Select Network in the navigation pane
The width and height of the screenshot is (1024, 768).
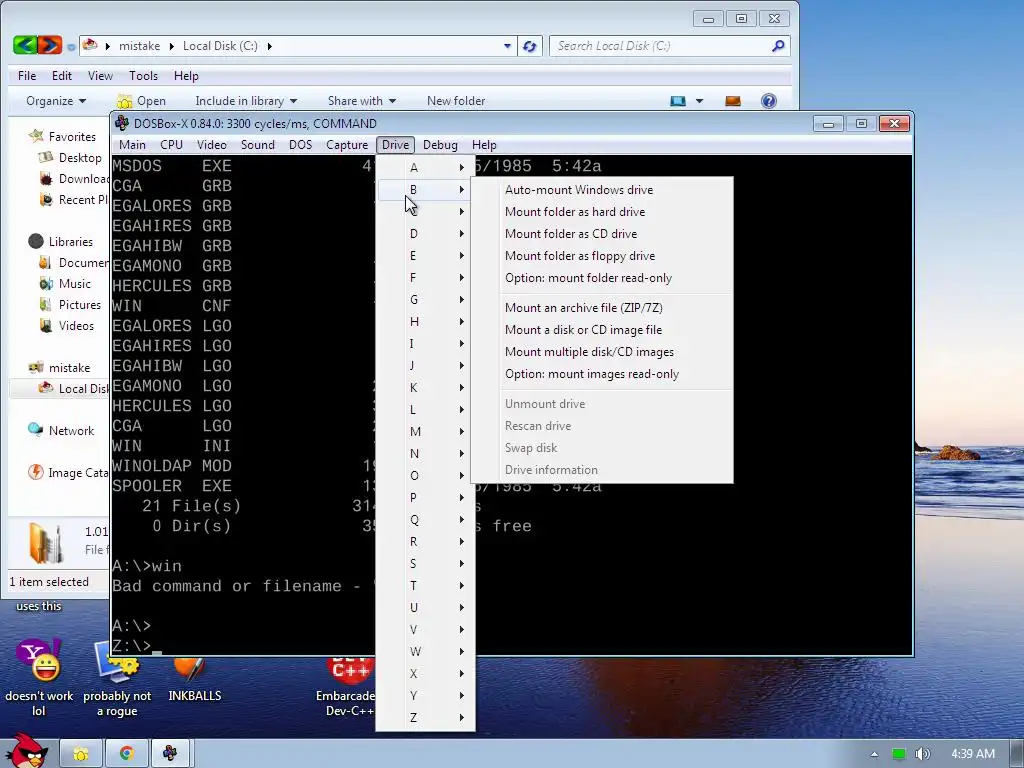[71, 430]
